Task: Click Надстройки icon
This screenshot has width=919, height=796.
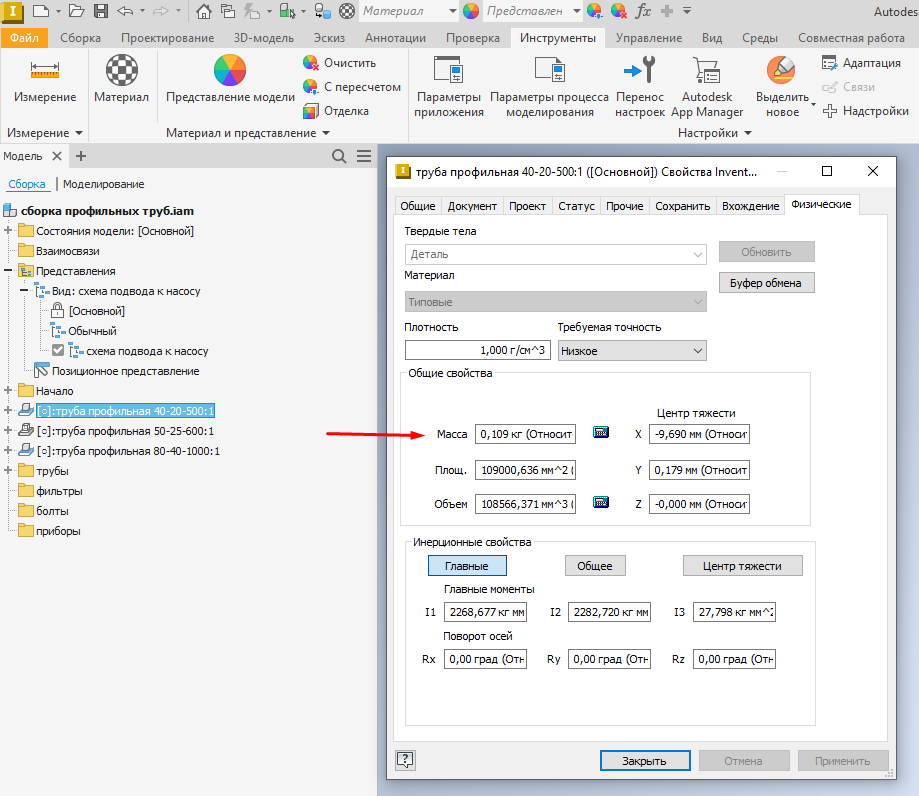Action: 829,111
